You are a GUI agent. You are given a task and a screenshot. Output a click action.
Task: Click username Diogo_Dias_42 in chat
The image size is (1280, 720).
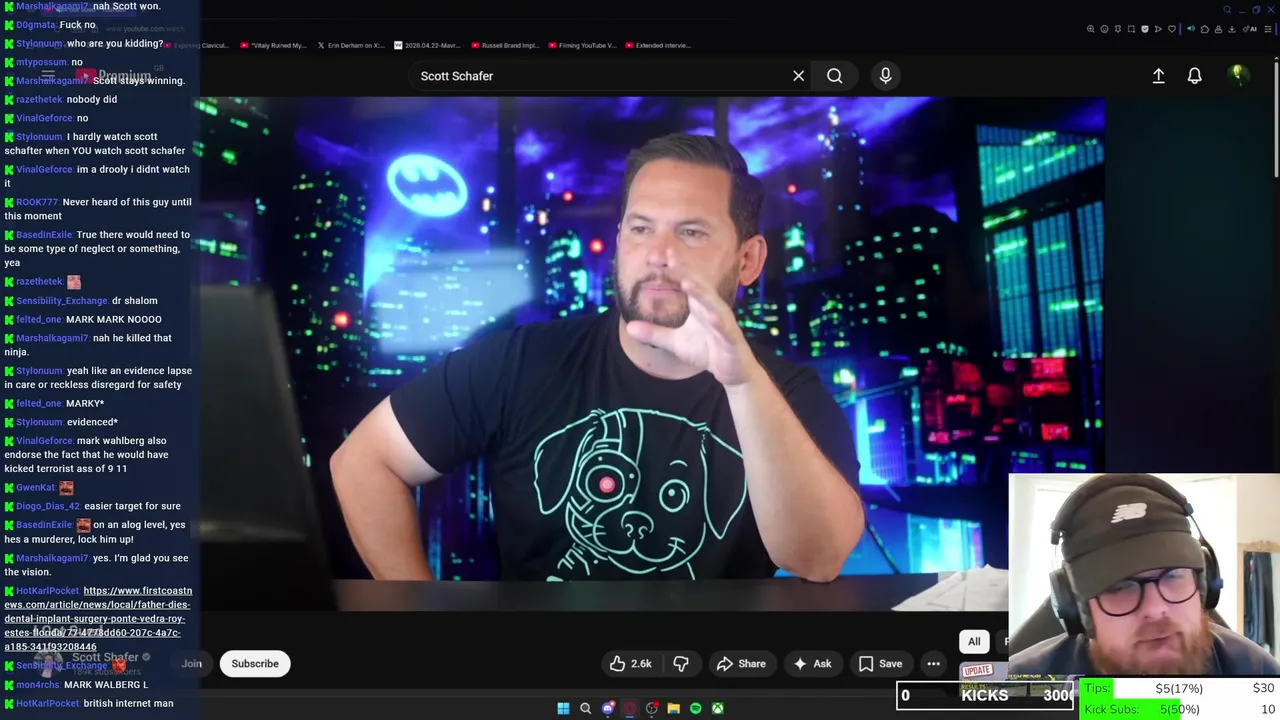(47, 506)
